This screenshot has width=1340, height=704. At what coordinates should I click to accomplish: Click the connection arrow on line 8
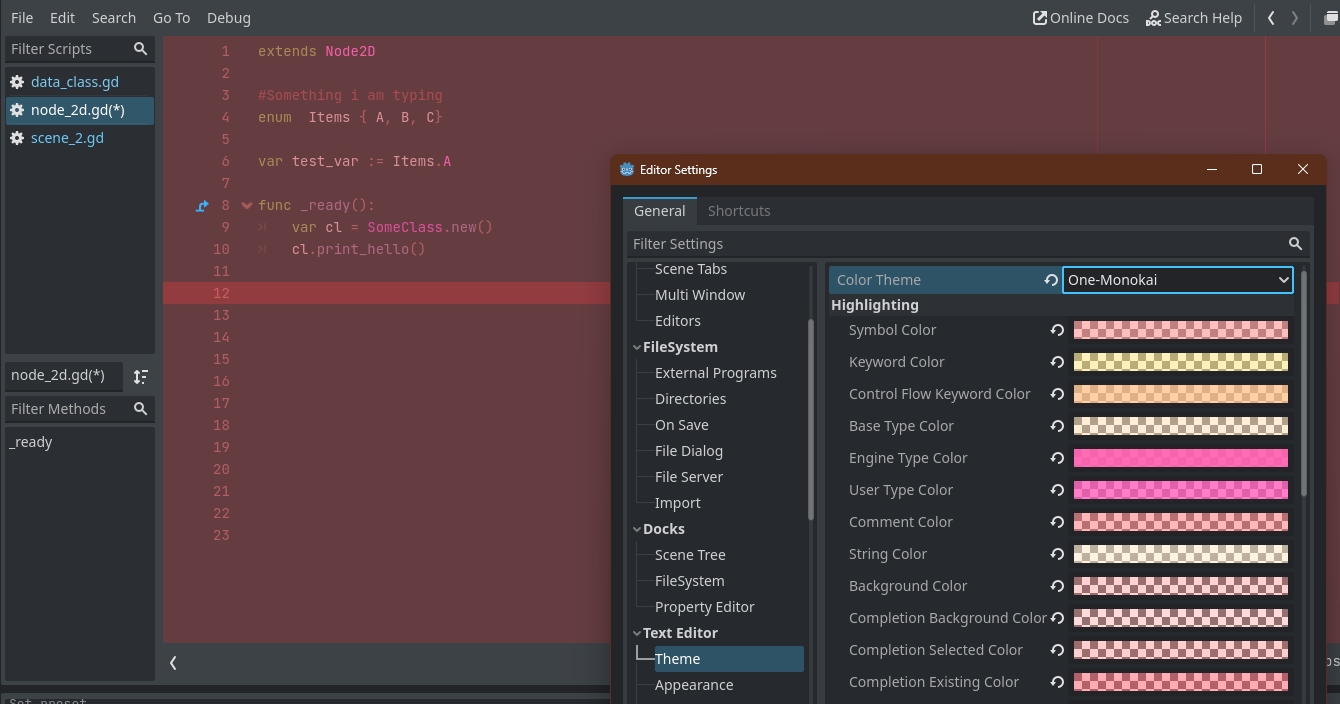tap(201, 205)
